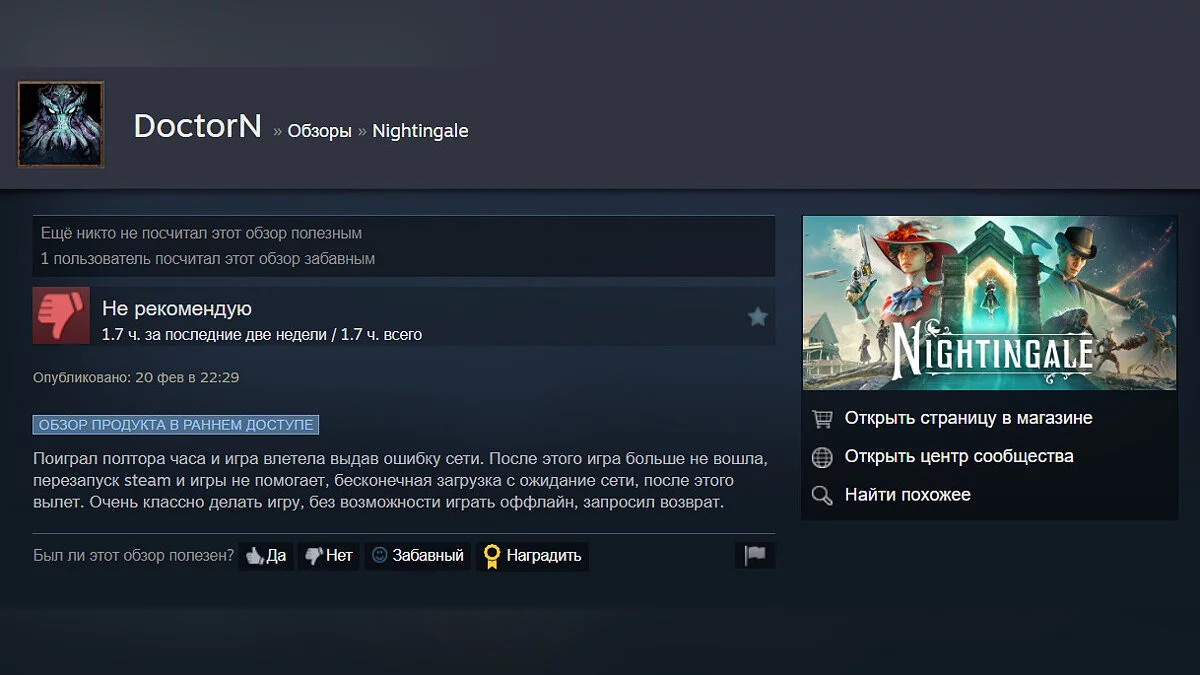Vote Нет on the review

328,556
